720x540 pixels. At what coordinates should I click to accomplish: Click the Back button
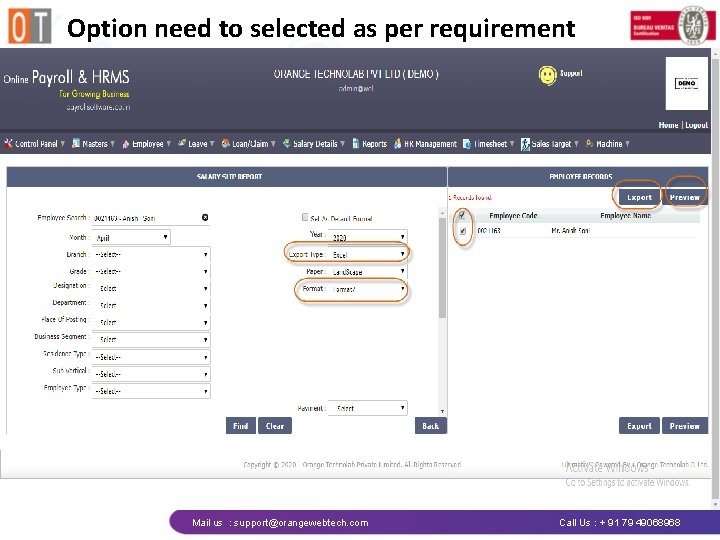(x=431, y=426)
